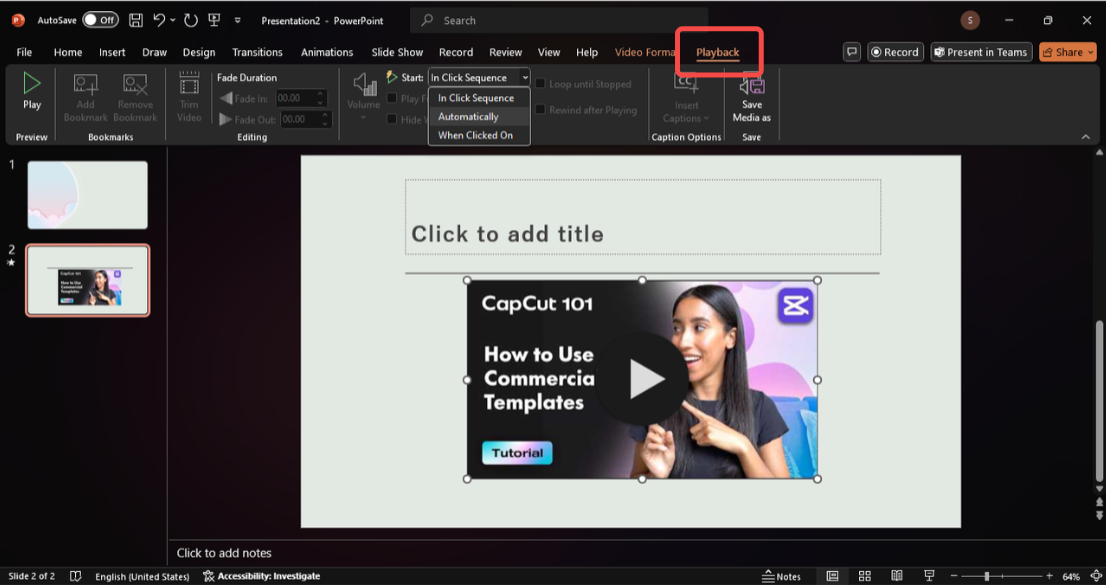Click the vertical scrollbar thumb

click(1099, 400)
